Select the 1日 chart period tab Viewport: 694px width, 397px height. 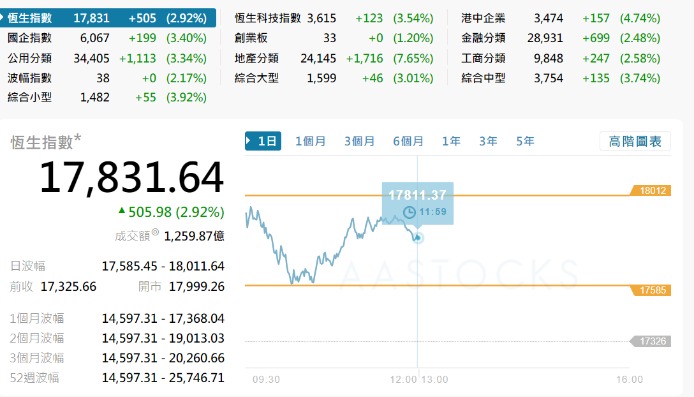tap(263, 141)
